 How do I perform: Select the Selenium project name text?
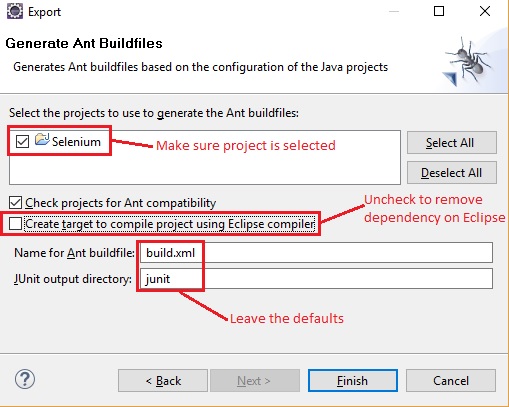76,142
